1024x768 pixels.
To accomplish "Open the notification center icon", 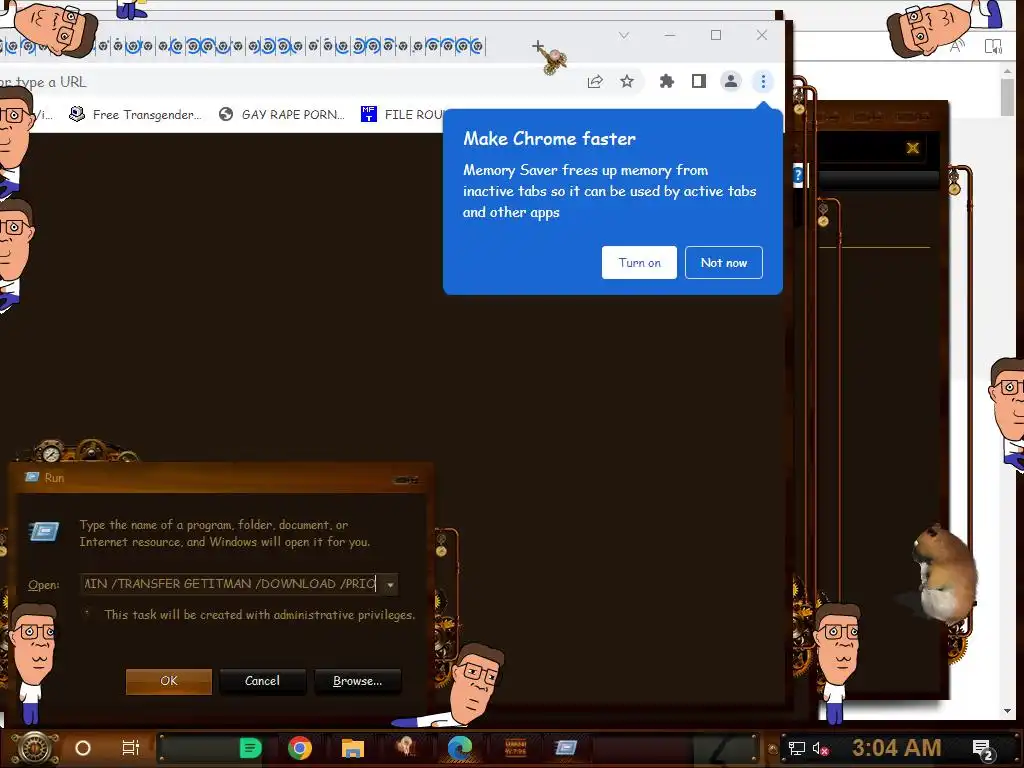I will [983, 749].
